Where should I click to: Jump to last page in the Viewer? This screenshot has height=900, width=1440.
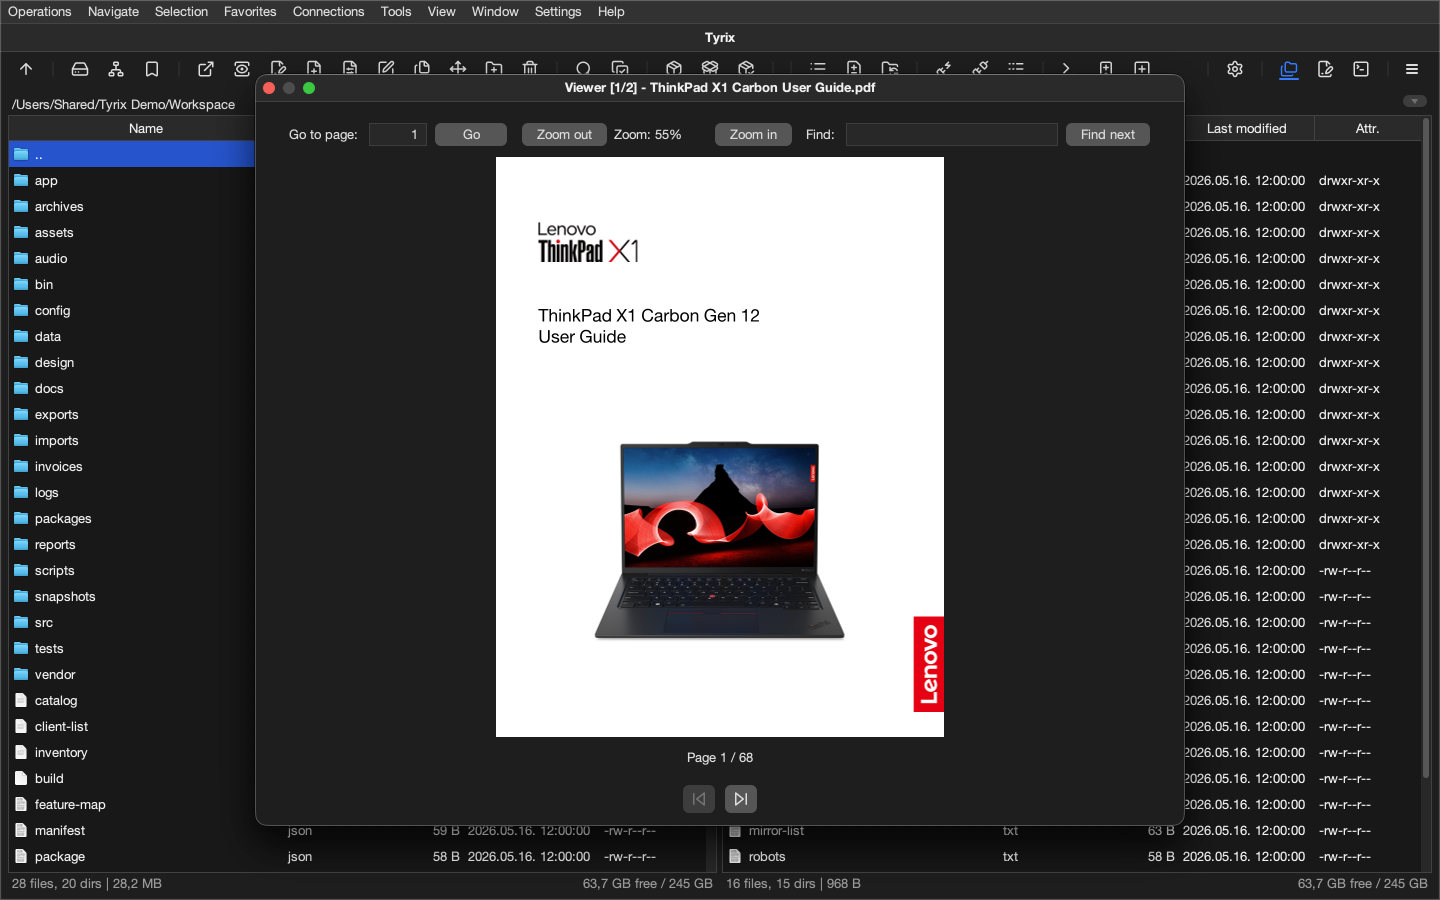[x=741, y=799]
